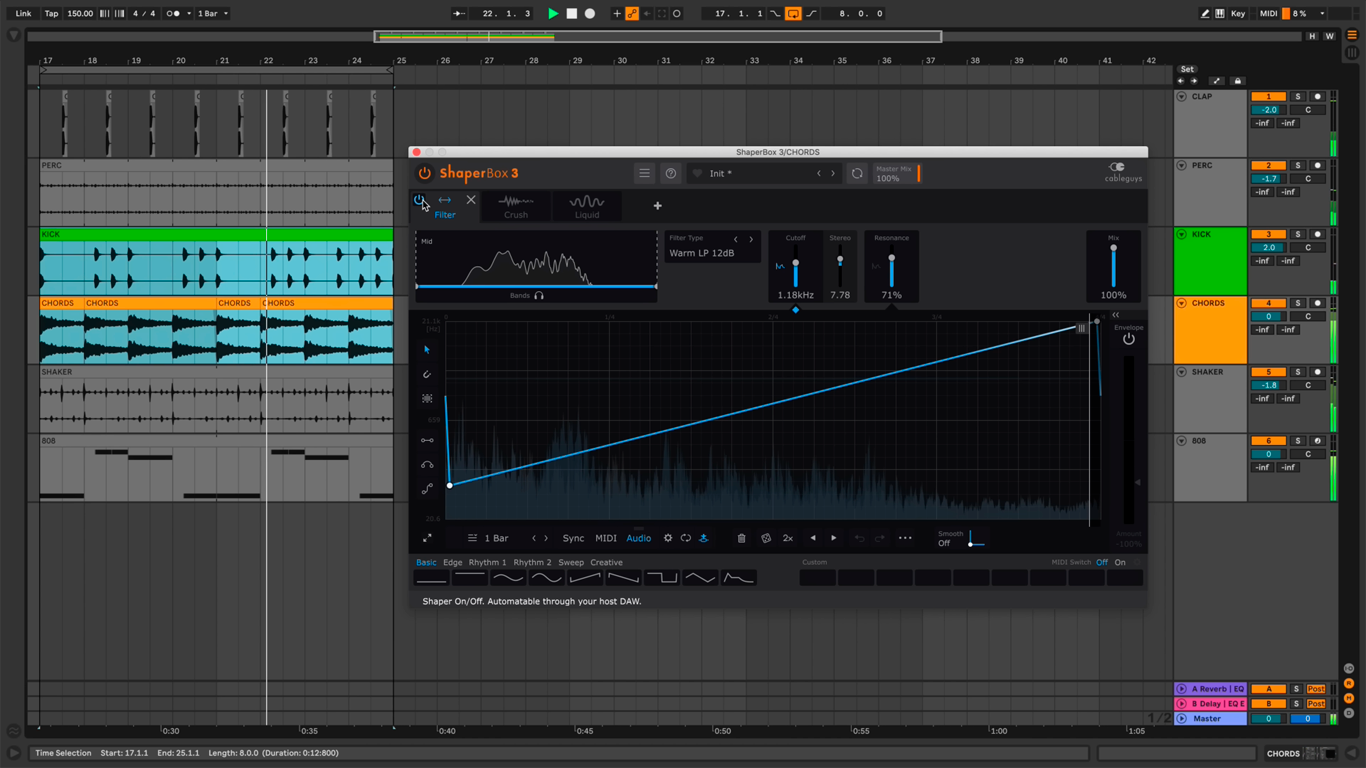The height and width of the screenshot is (768, 1366).
Task: Select next Filter Type arrow
Action: click(751, 239)
